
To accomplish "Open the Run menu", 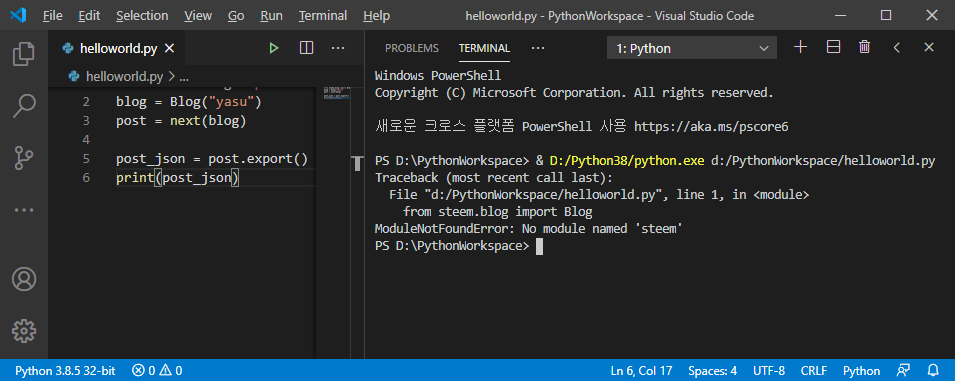I will [271, 16].
